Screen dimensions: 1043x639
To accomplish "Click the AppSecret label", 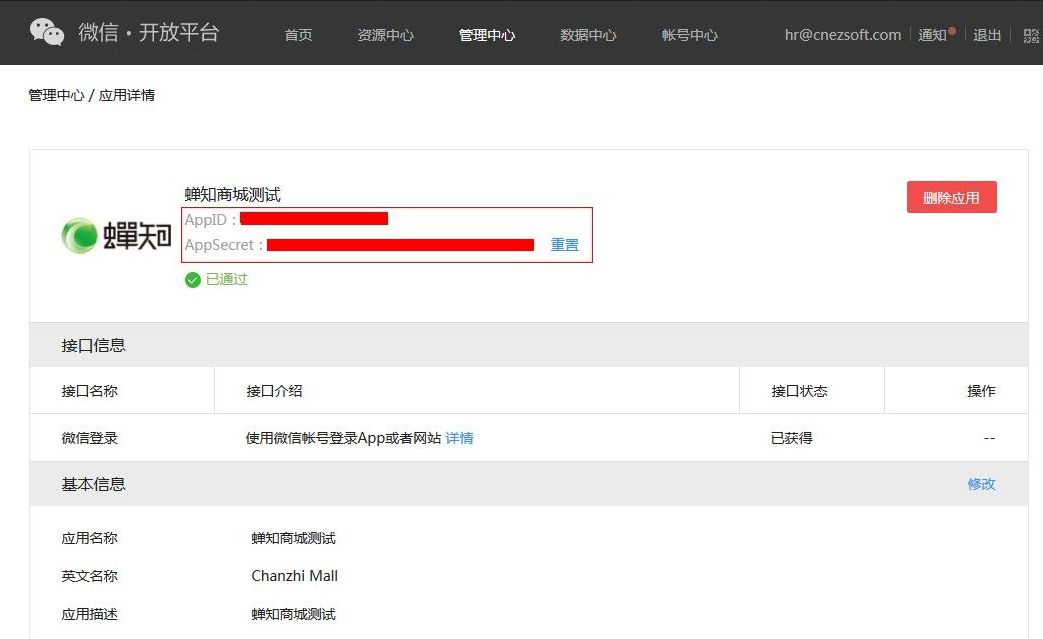I will (224, 245).
